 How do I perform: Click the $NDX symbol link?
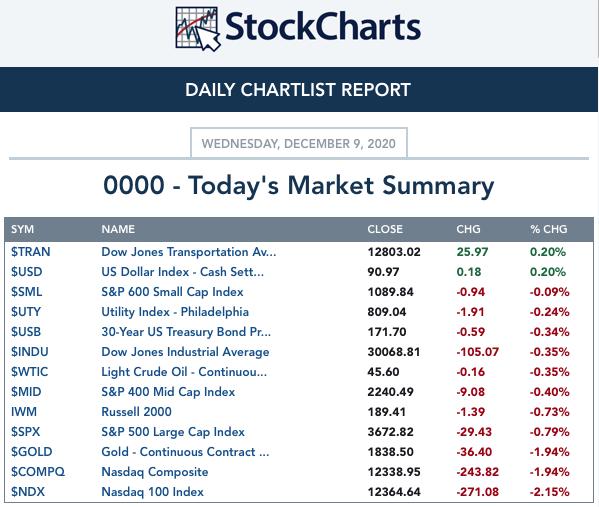coord(28,492)
